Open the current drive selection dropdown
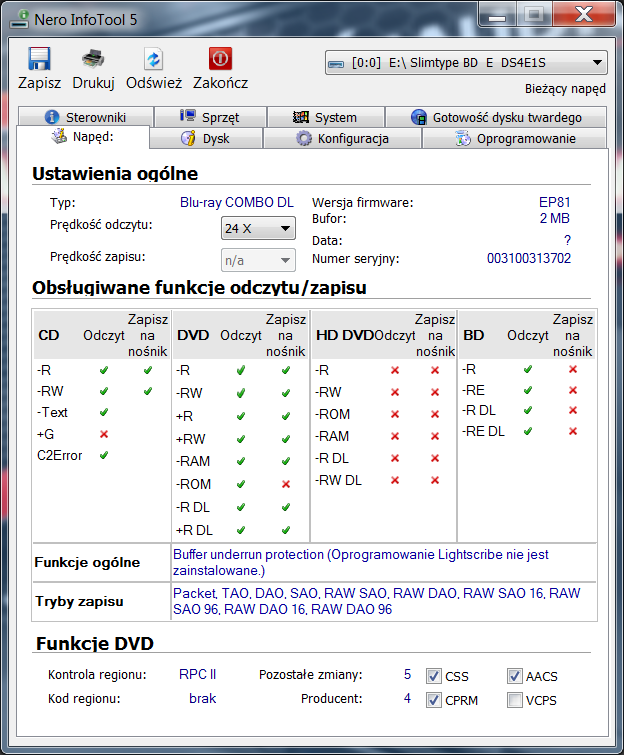 pos(466,63)
